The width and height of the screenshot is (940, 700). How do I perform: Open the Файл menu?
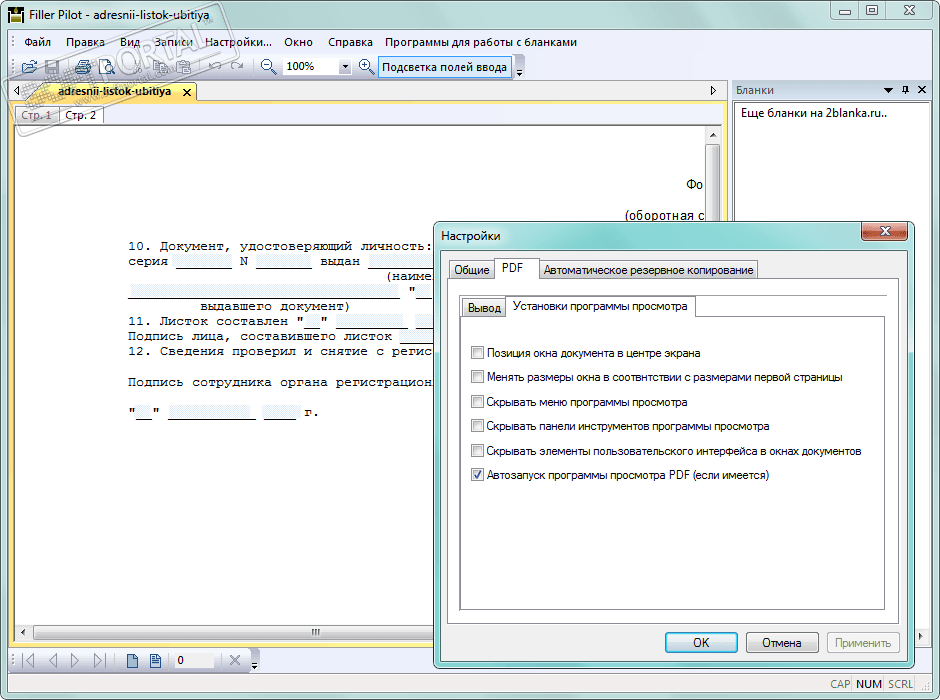coord(37,42)
